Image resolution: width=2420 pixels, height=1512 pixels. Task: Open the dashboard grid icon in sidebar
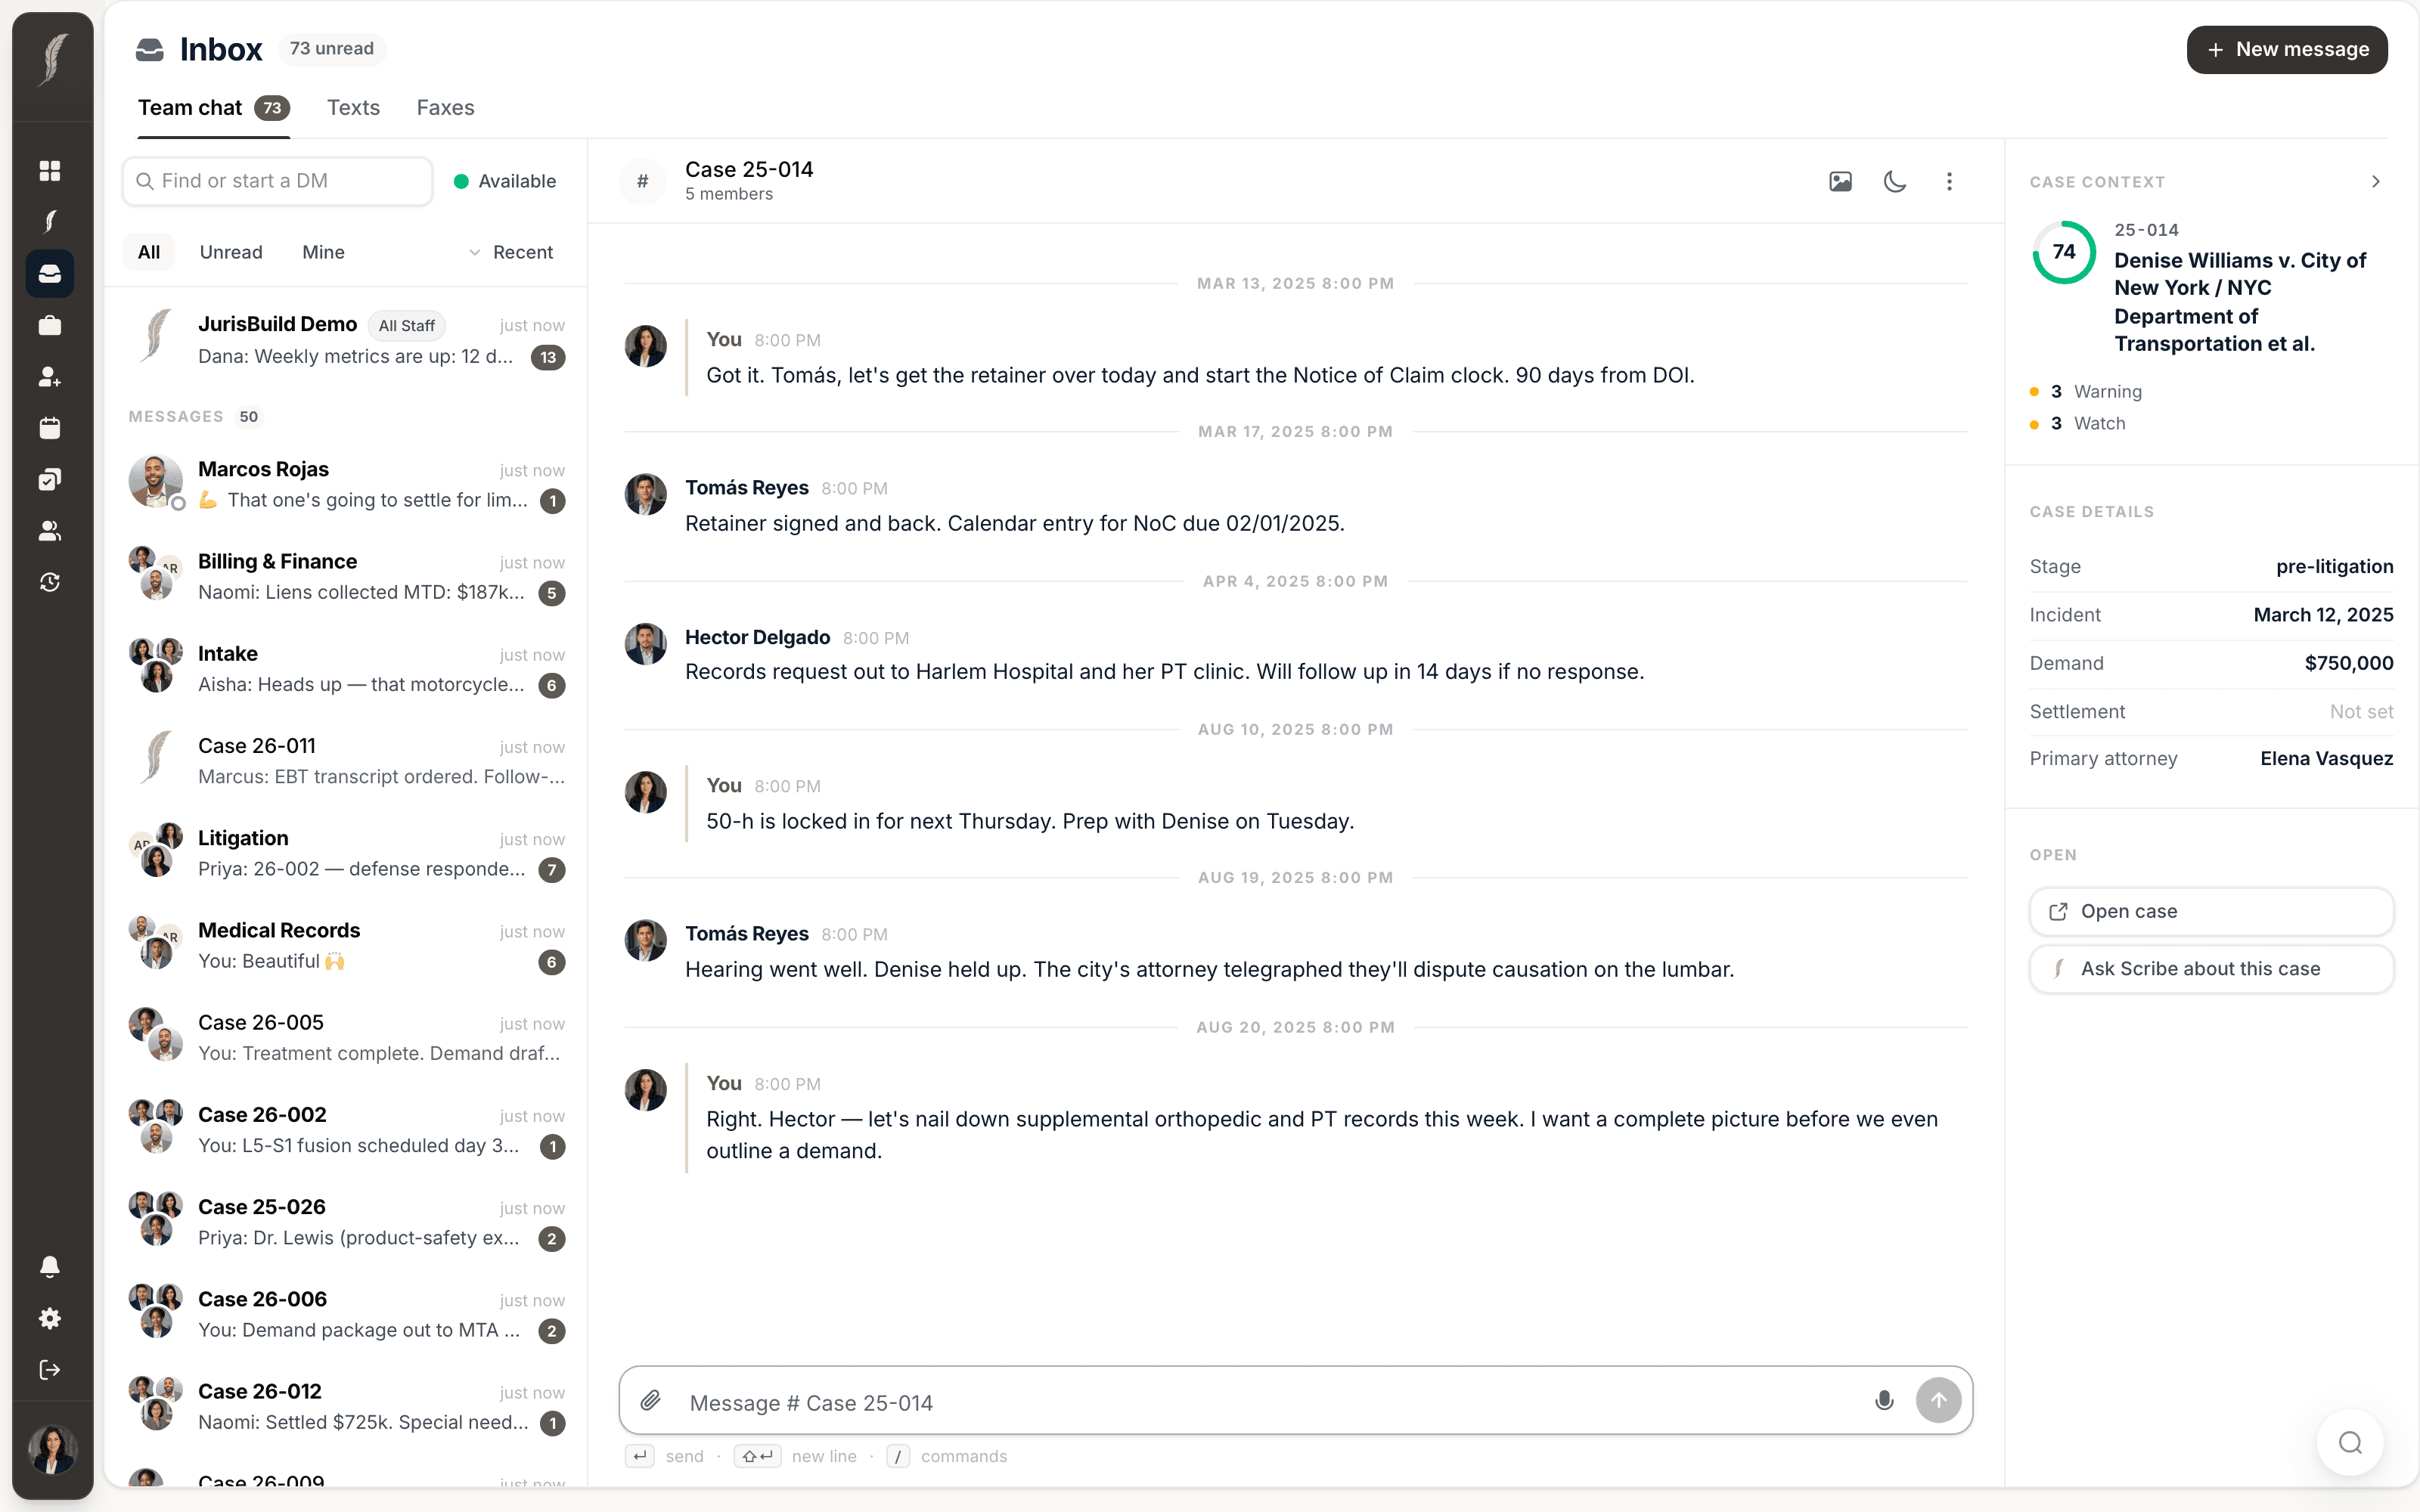coord(50,171)
